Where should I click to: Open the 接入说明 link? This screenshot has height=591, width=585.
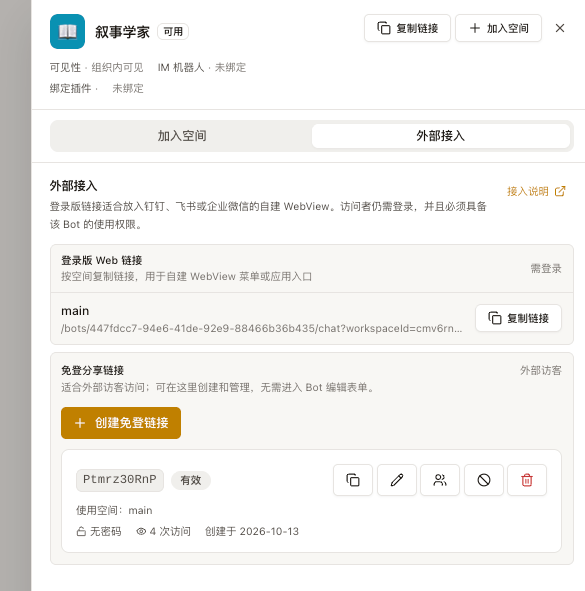(x=536, y=191)
